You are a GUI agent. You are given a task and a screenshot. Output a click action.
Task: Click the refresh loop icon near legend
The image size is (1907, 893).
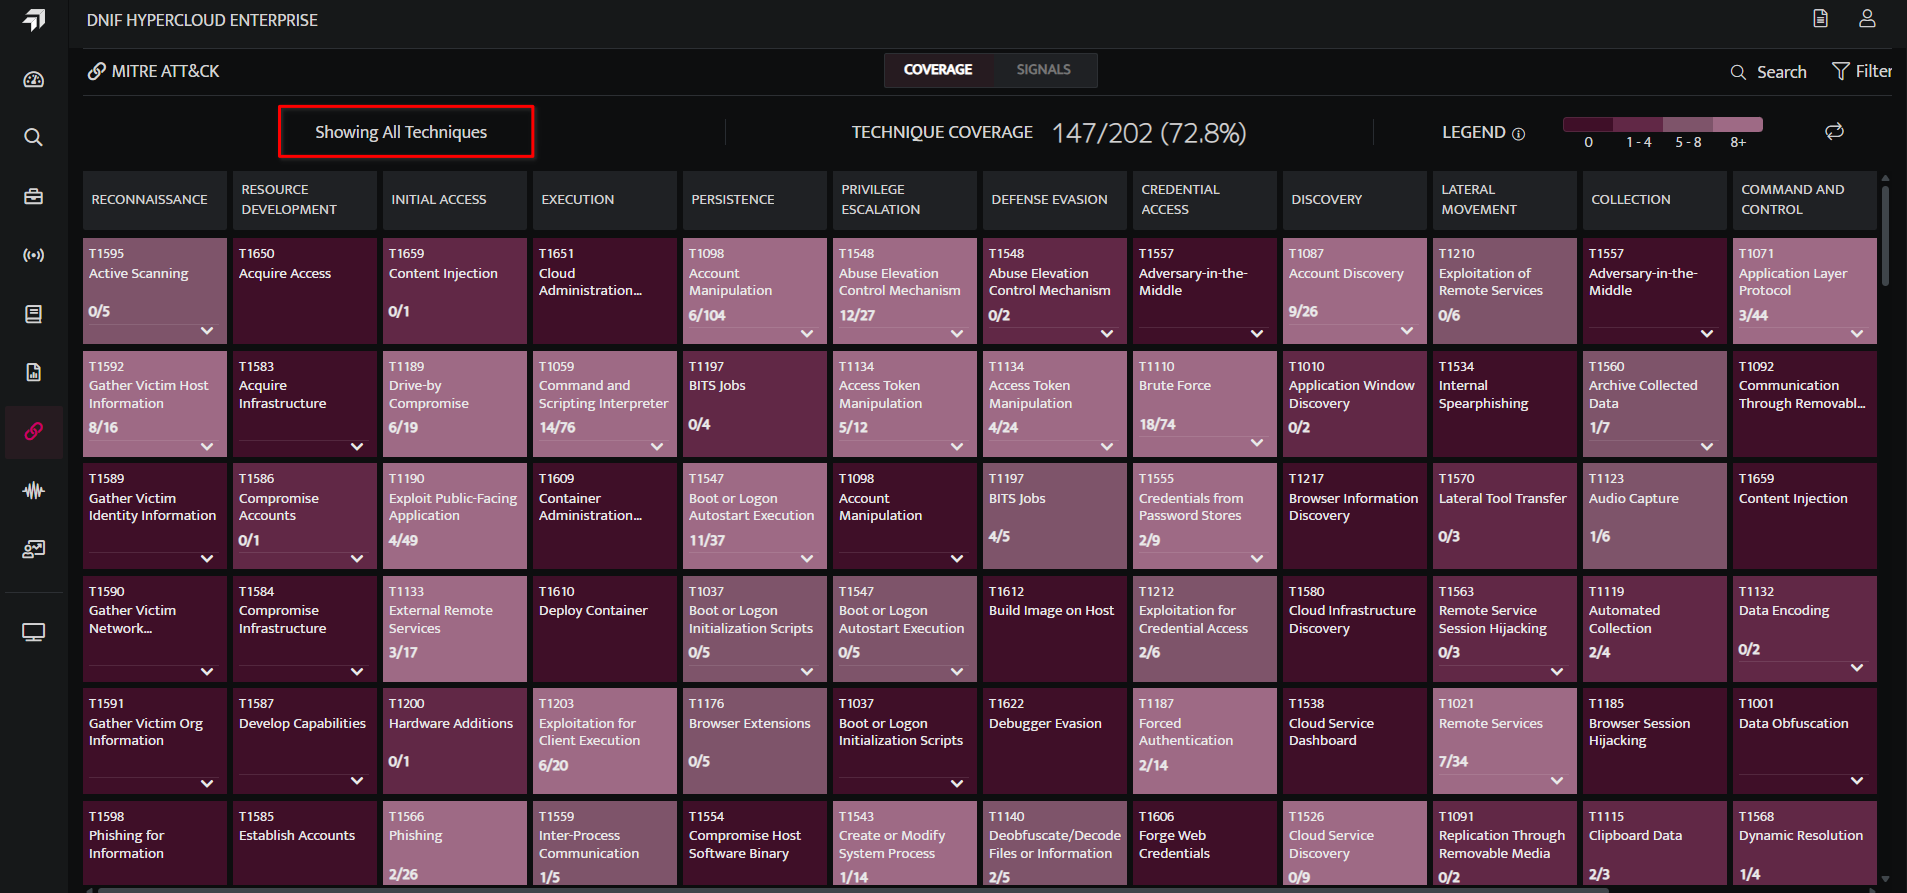(x=1834, y=131)
